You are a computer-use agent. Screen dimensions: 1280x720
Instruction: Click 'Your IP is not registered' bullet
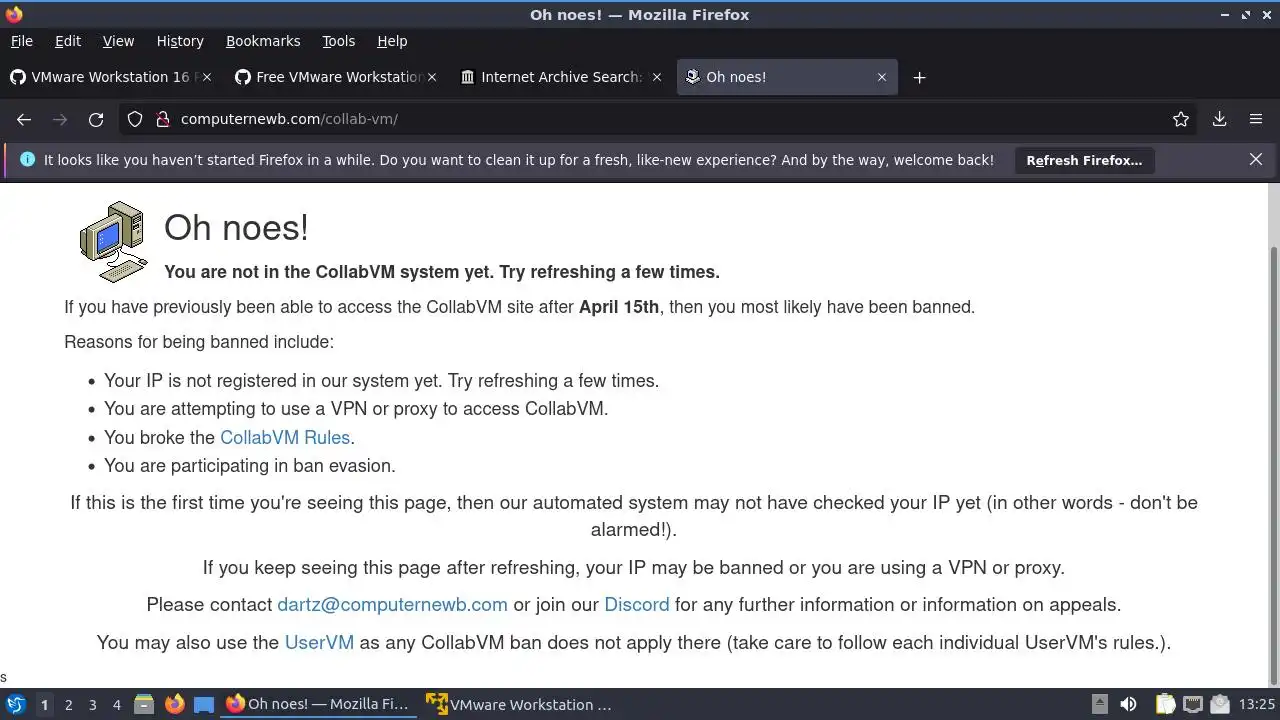(381, 381)
